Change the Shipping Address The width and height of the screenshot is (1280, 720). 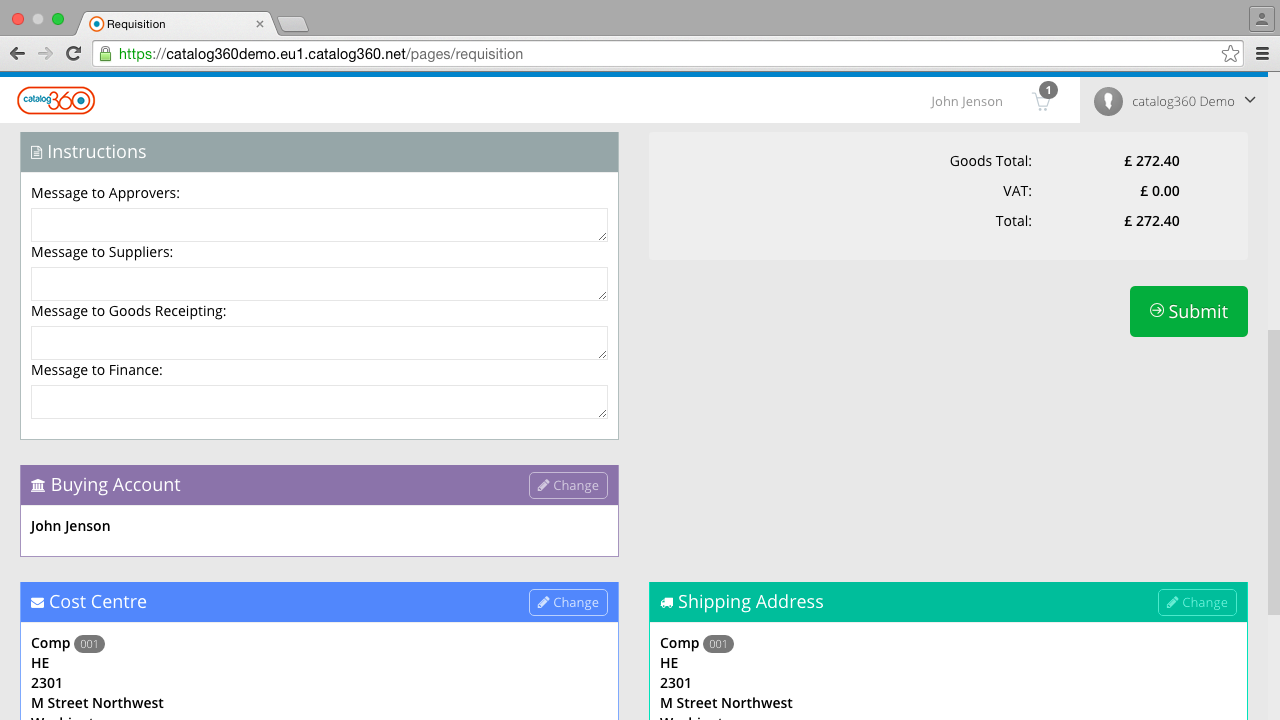1197,602
